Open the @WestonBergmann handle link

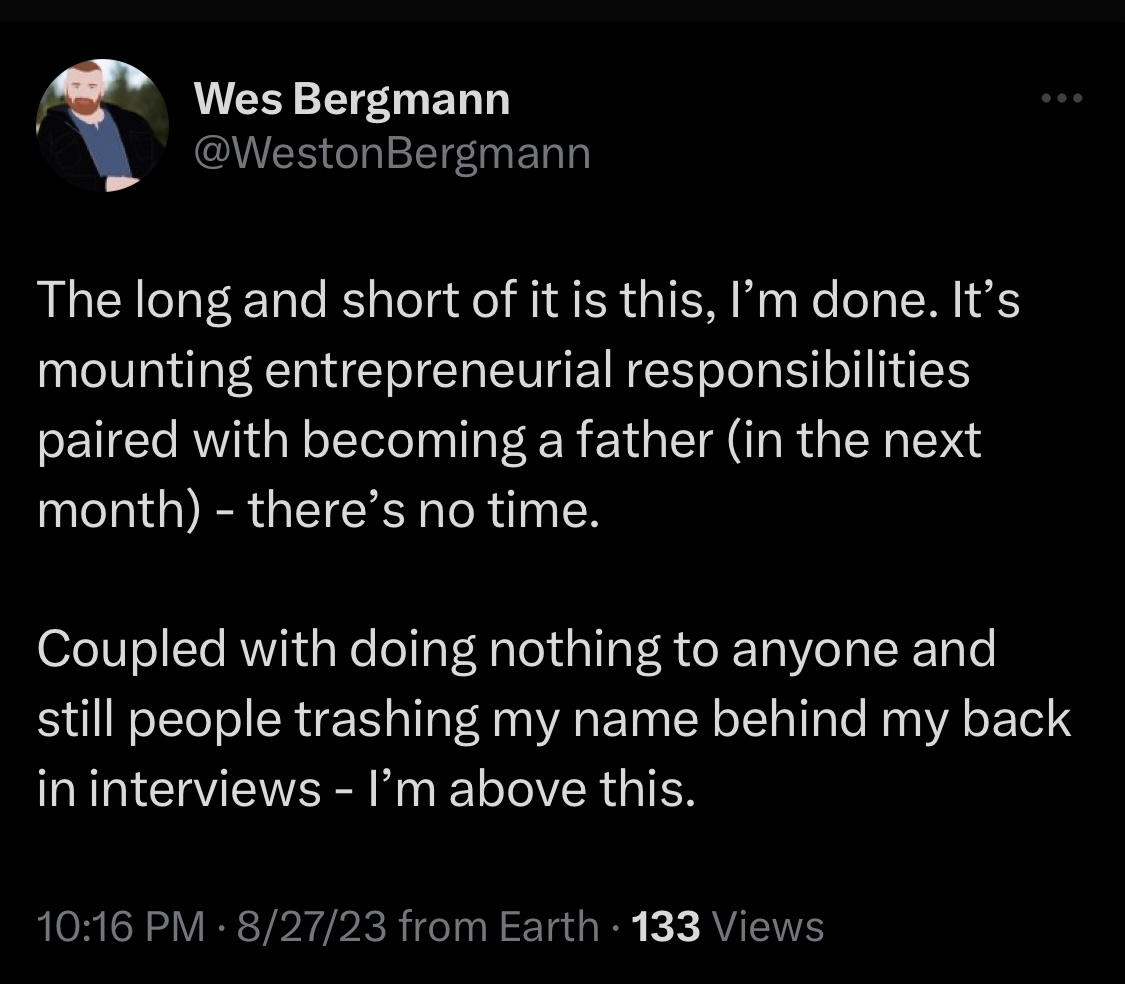click(x=392, y=154)
